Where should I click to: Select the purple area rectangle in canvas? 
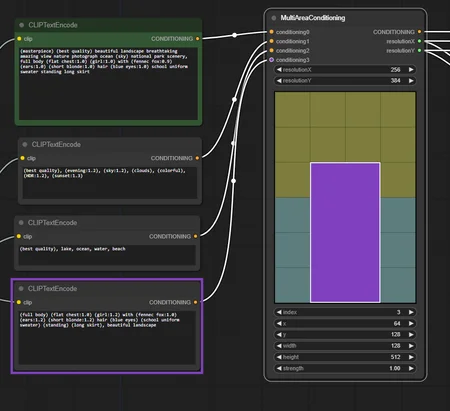pos(345,232)
